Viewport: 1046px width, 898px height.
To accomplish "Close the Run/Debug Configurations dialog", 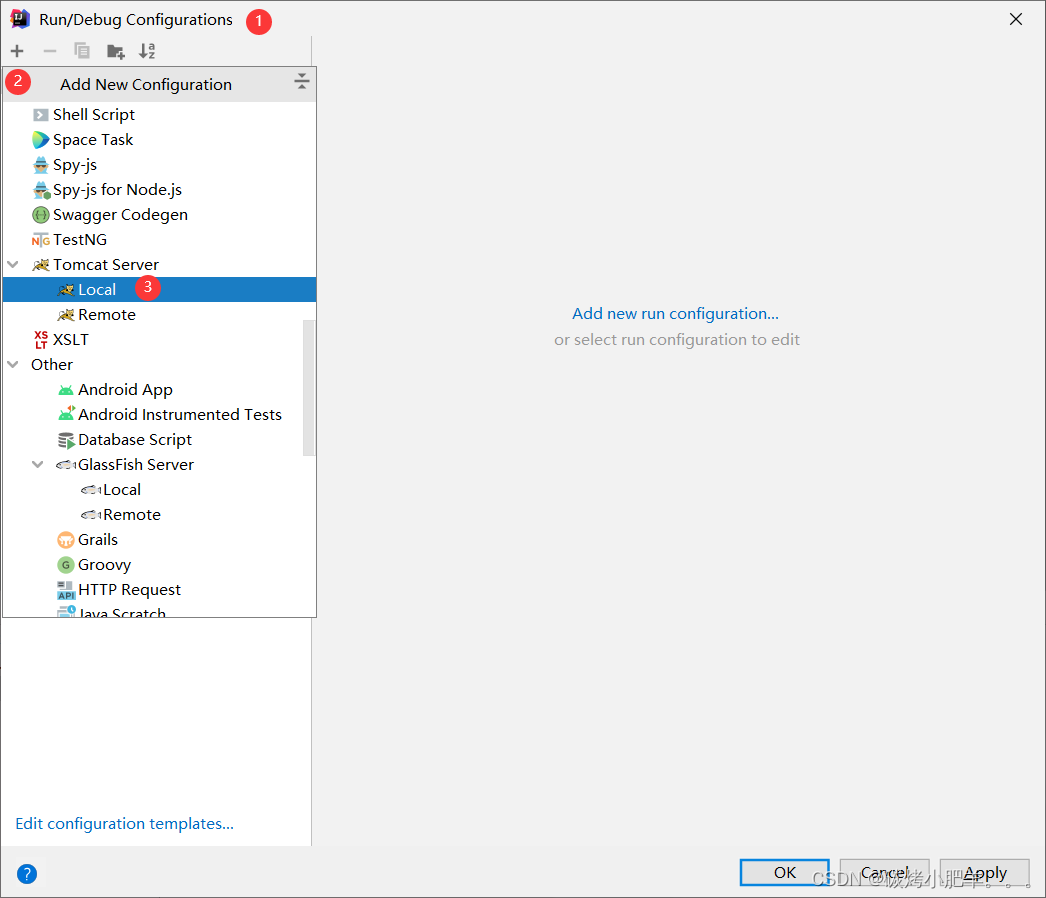I will click(x=1015, y=19).
